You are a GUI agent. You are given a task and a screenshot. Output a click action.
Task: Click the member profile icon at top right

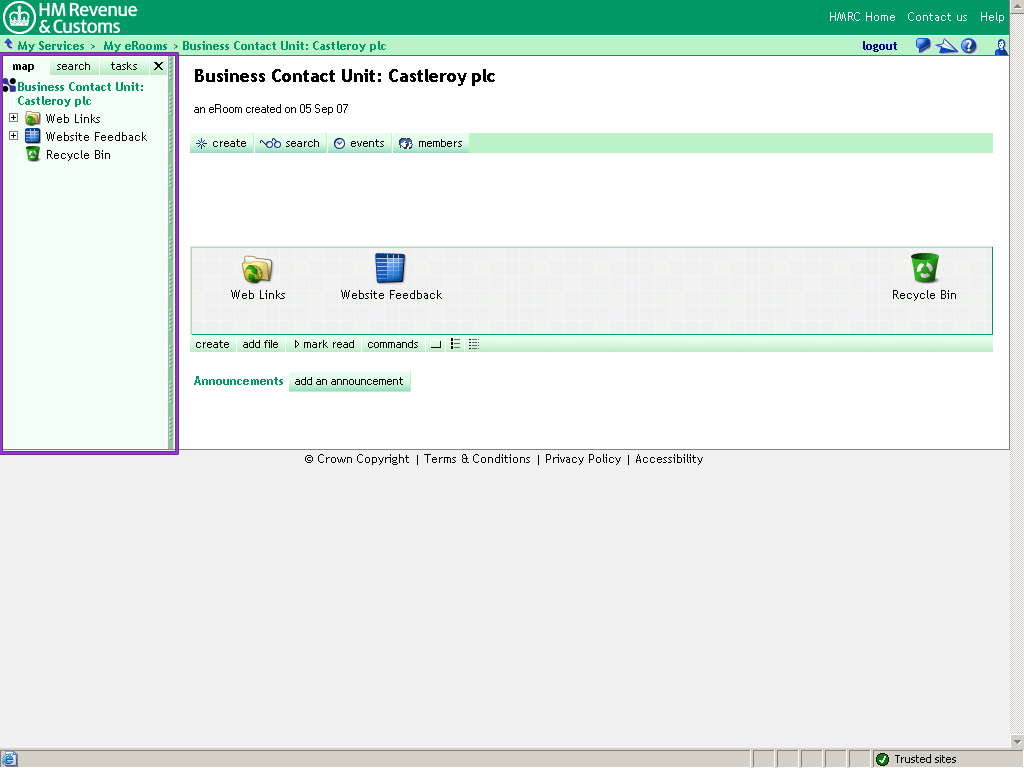coord(1000,46)
